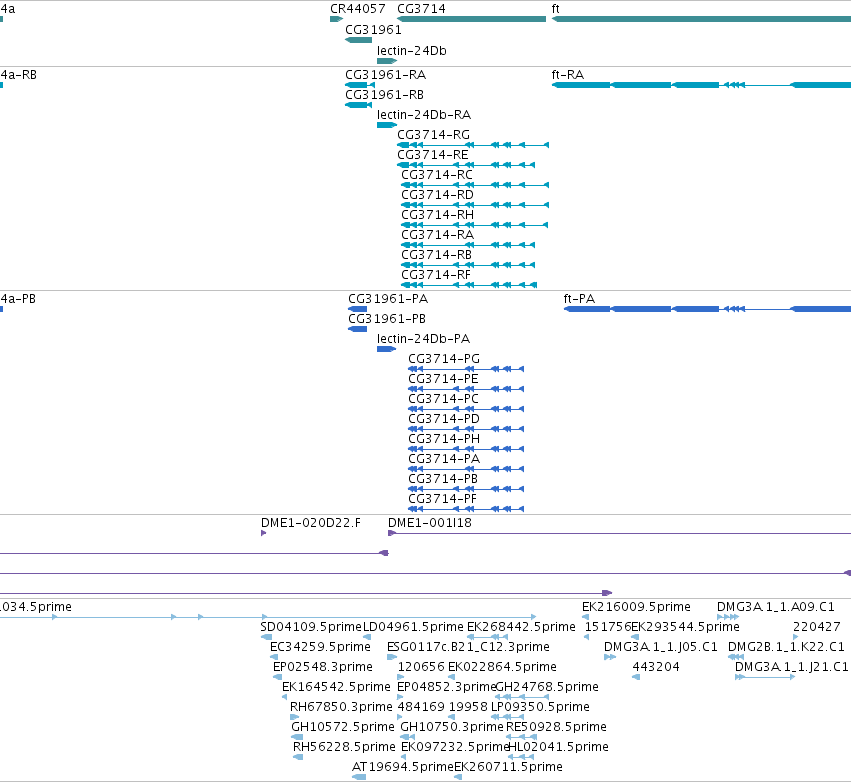The image size is (851, 782).
Task: Select EST DMG3A.1_1.J05.C1
Action: click(x=610, y=657)
